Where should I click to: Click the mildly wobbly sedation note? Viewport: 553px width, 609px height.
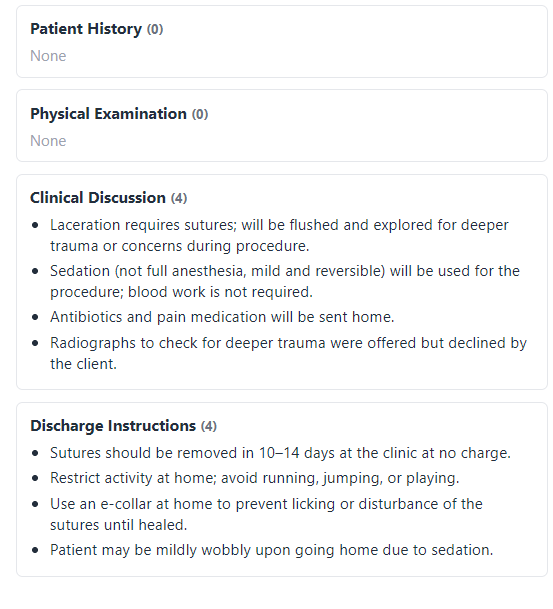[x=271, y=550]
